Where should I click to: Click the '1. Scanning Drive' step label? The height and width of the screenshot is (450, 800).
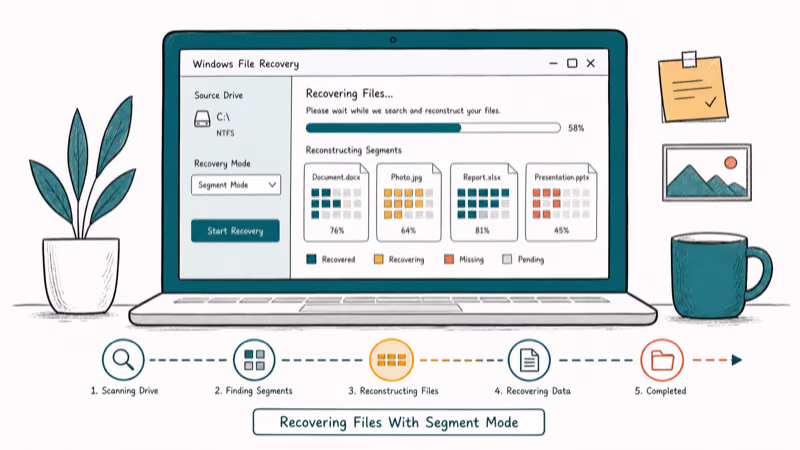click(124, 391)
